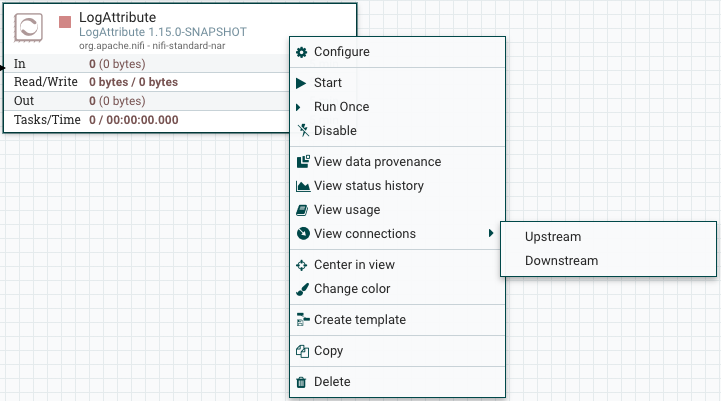Click the Copy icon in menu
The image size is (721, 401).
303,351
